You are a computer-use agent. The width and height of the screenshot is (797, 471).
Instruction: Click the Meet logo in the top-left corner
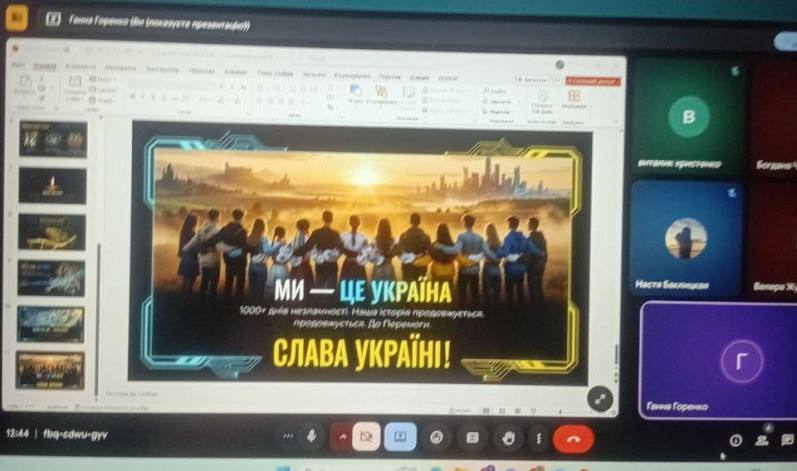point(16,19)
